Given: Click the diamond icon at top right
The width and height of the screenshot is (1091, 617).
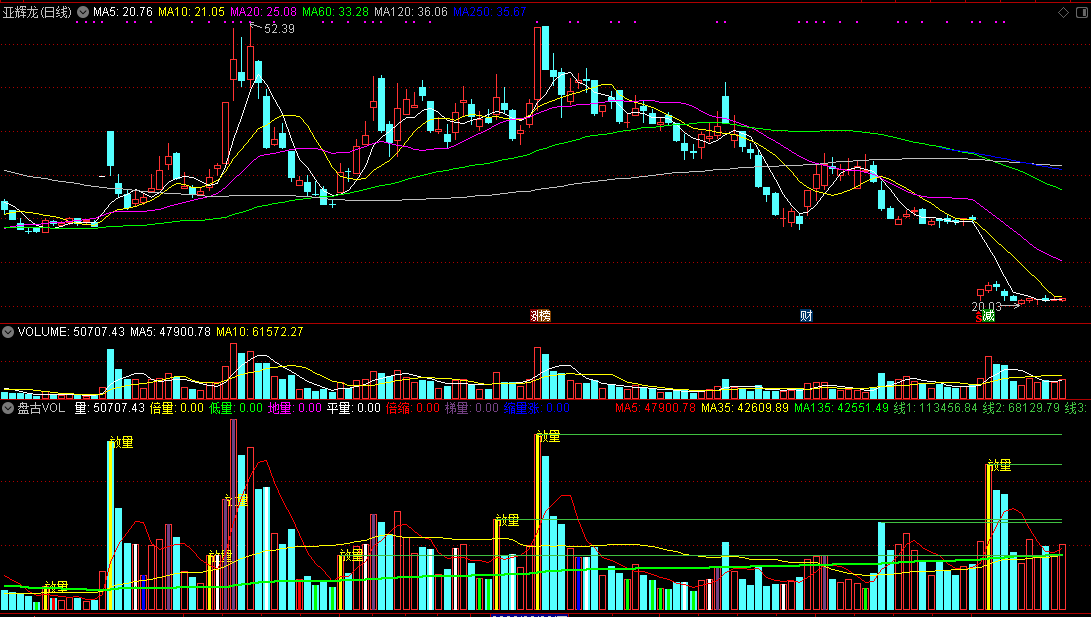Looking at the screenshot, I should pos(1062,13).
